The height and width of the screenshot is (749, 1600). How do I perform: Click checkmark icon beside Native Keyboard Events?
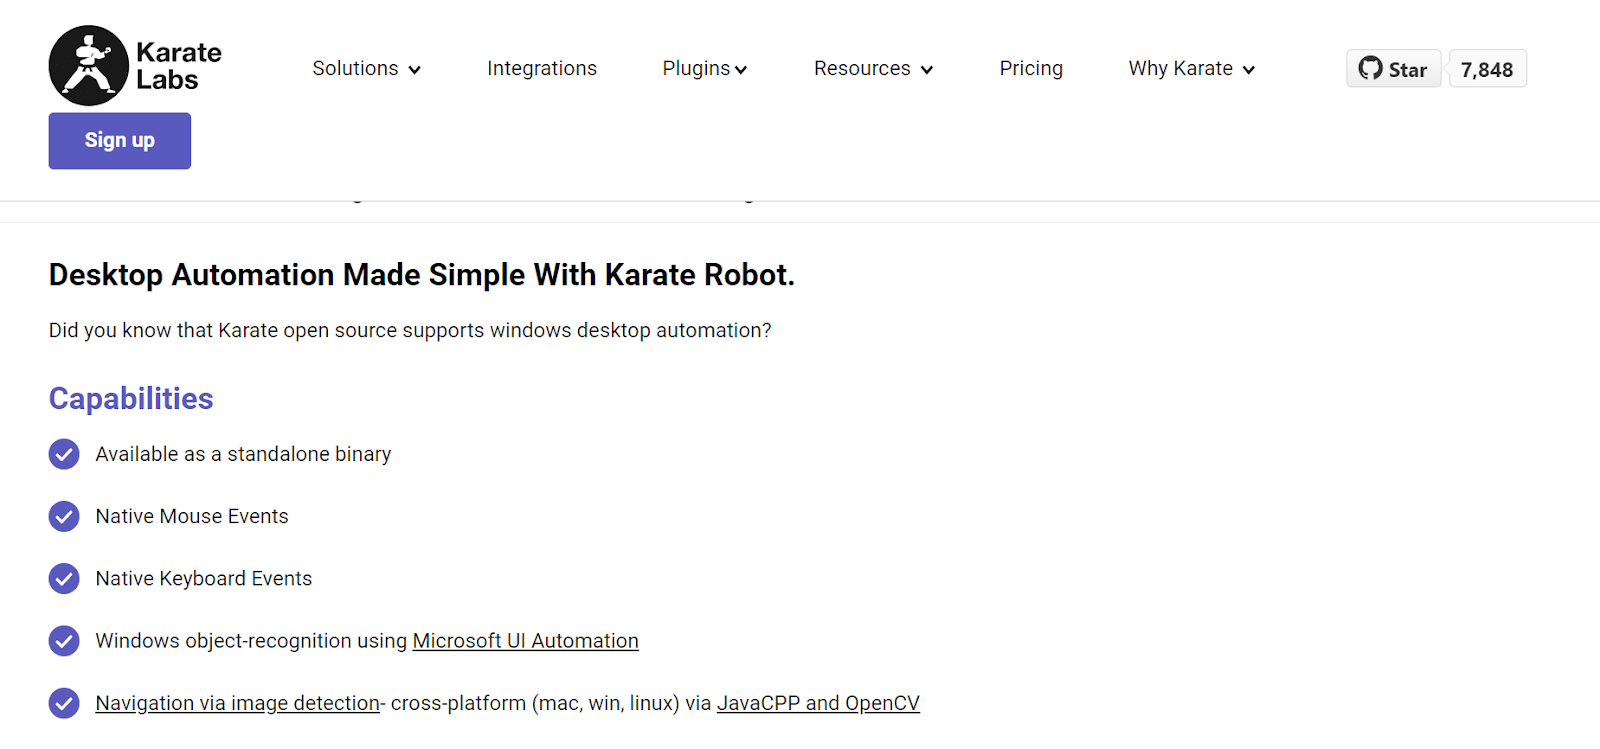(x=64, y=578)
